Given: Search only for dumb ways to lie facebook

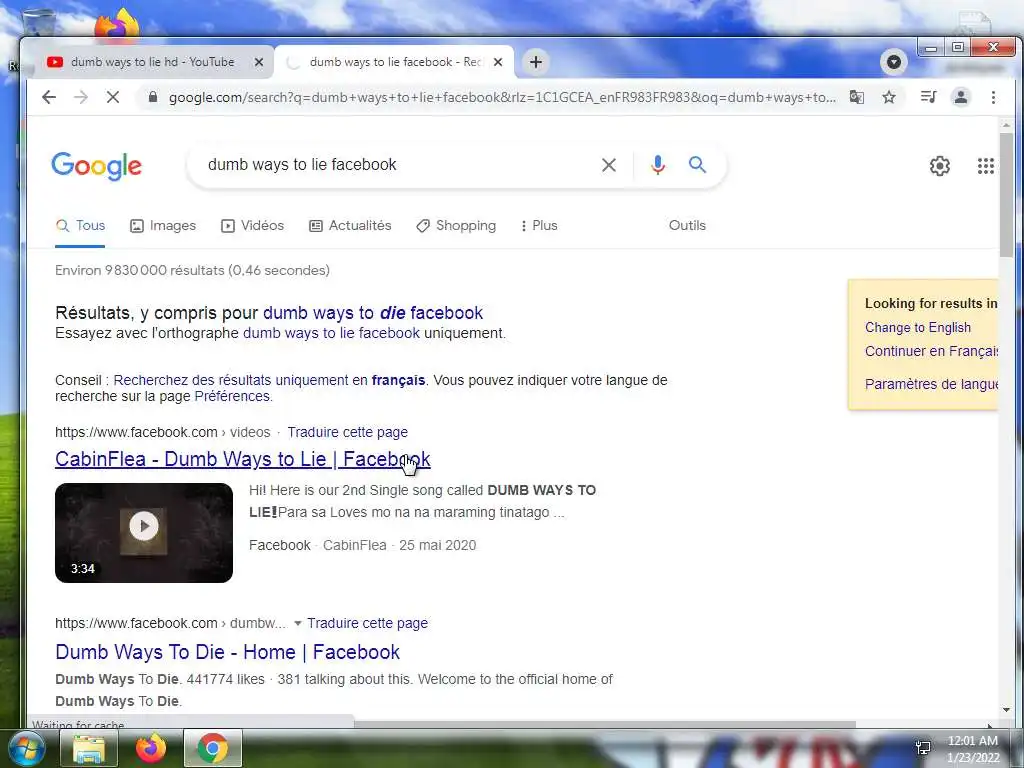Looking at the screenshot, I should [x=331, y=333].
